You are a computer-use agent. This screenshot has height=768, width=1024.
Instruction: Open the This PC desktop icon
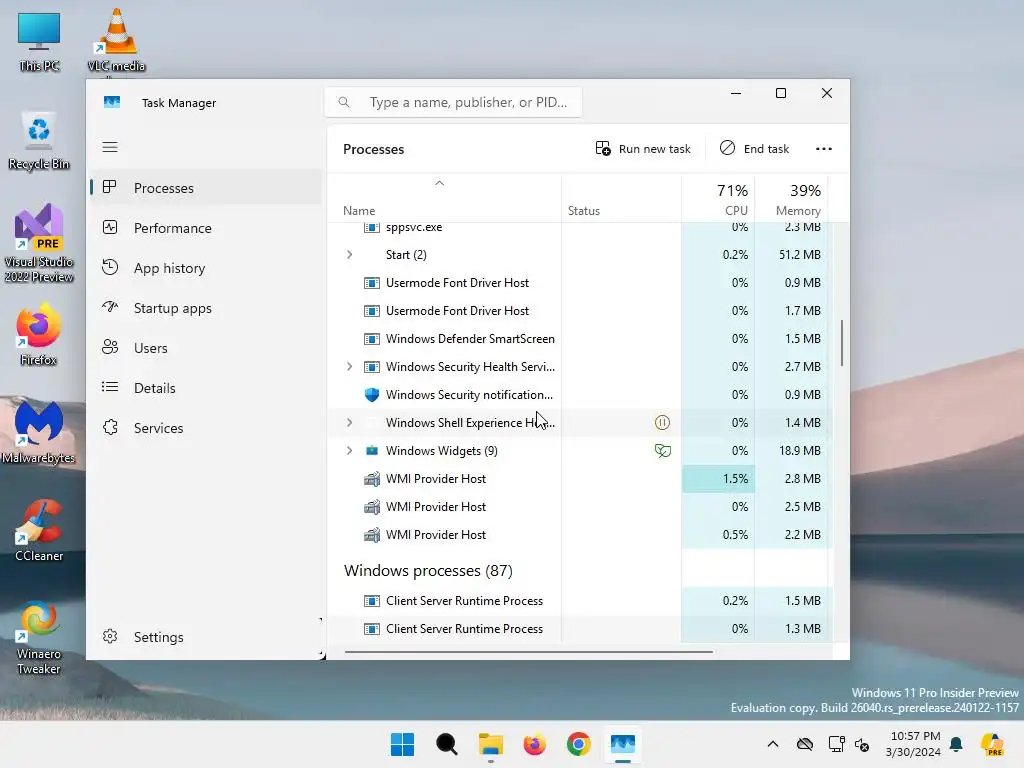coord(39,41)
